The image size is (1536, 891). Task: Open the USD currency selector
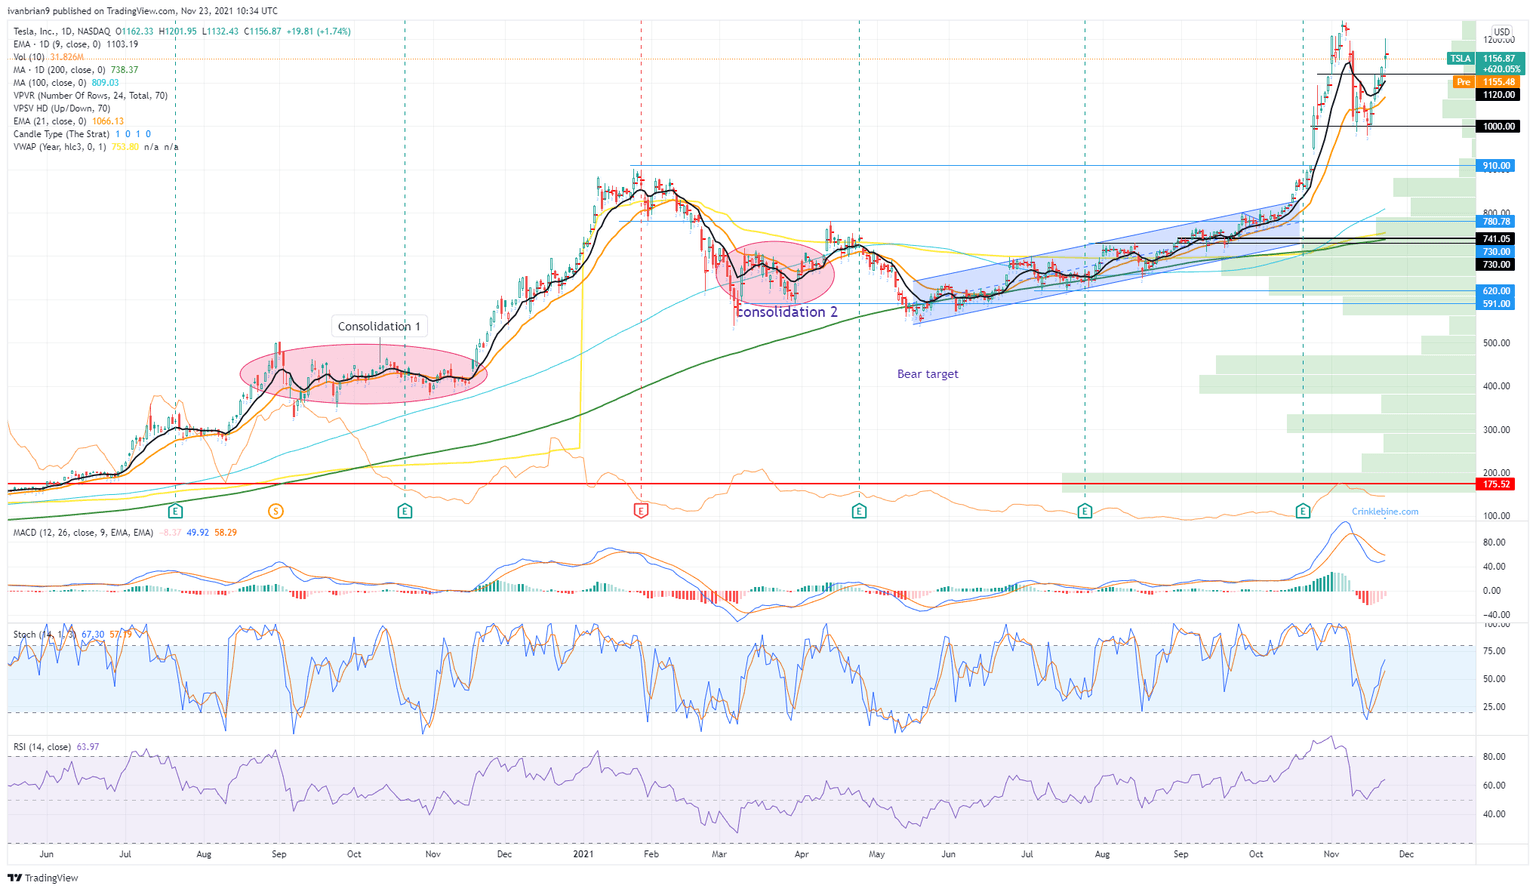(1501, 32)
